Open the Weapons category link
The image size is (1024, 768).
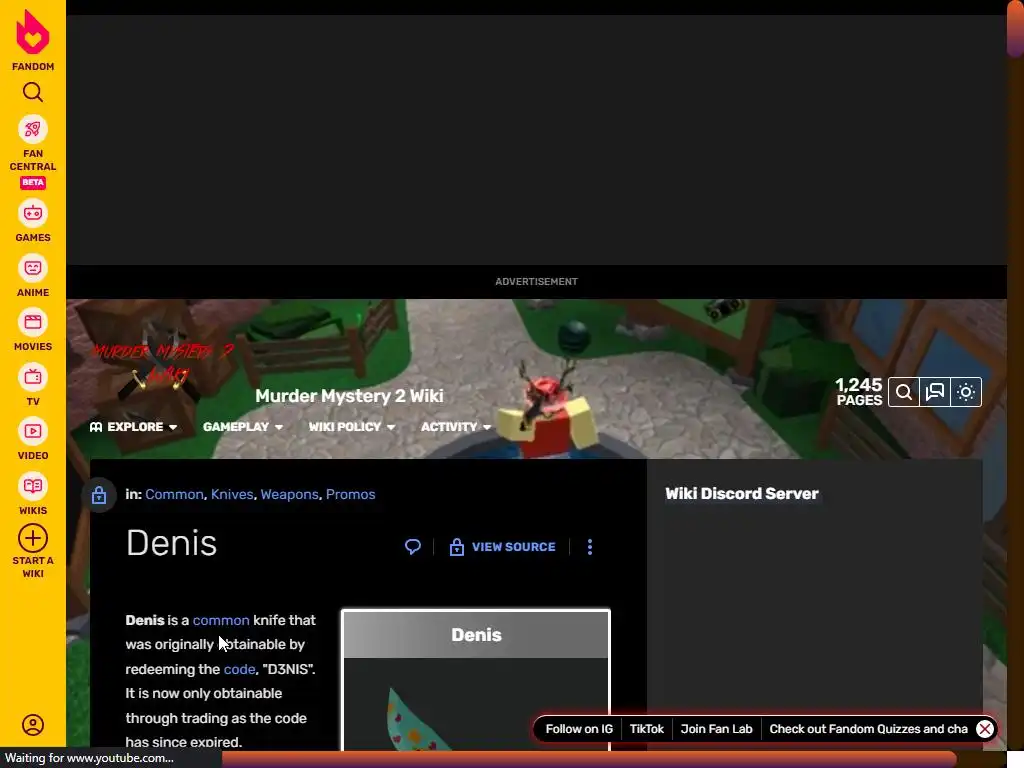[x=289, y=494]
